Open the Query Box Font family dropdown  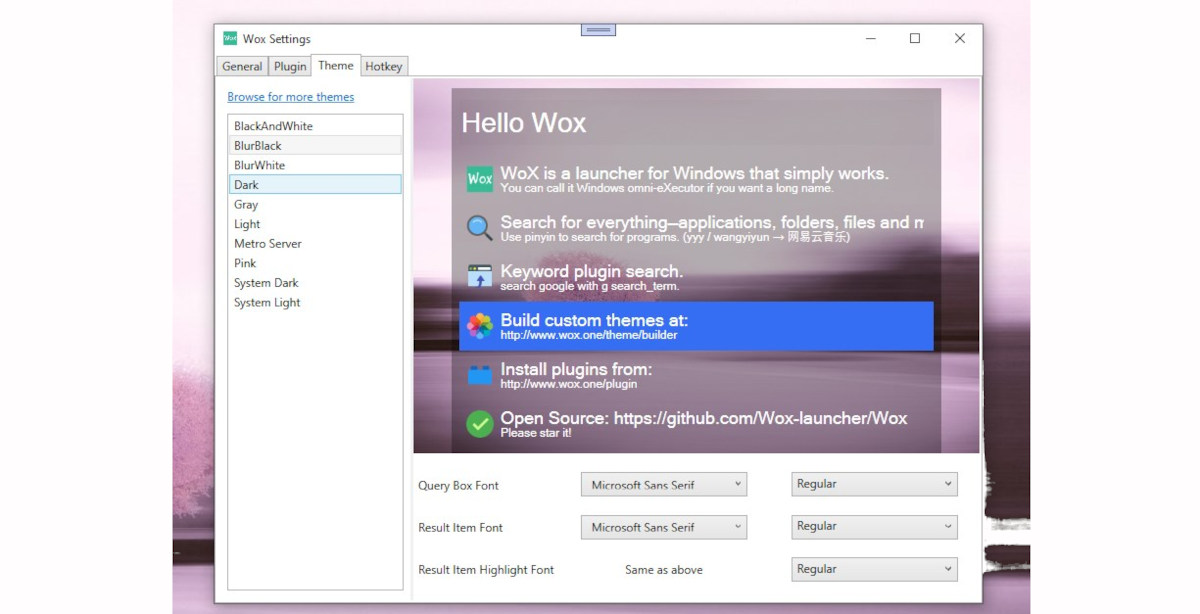pyautogui.click(x=663, y=485)
